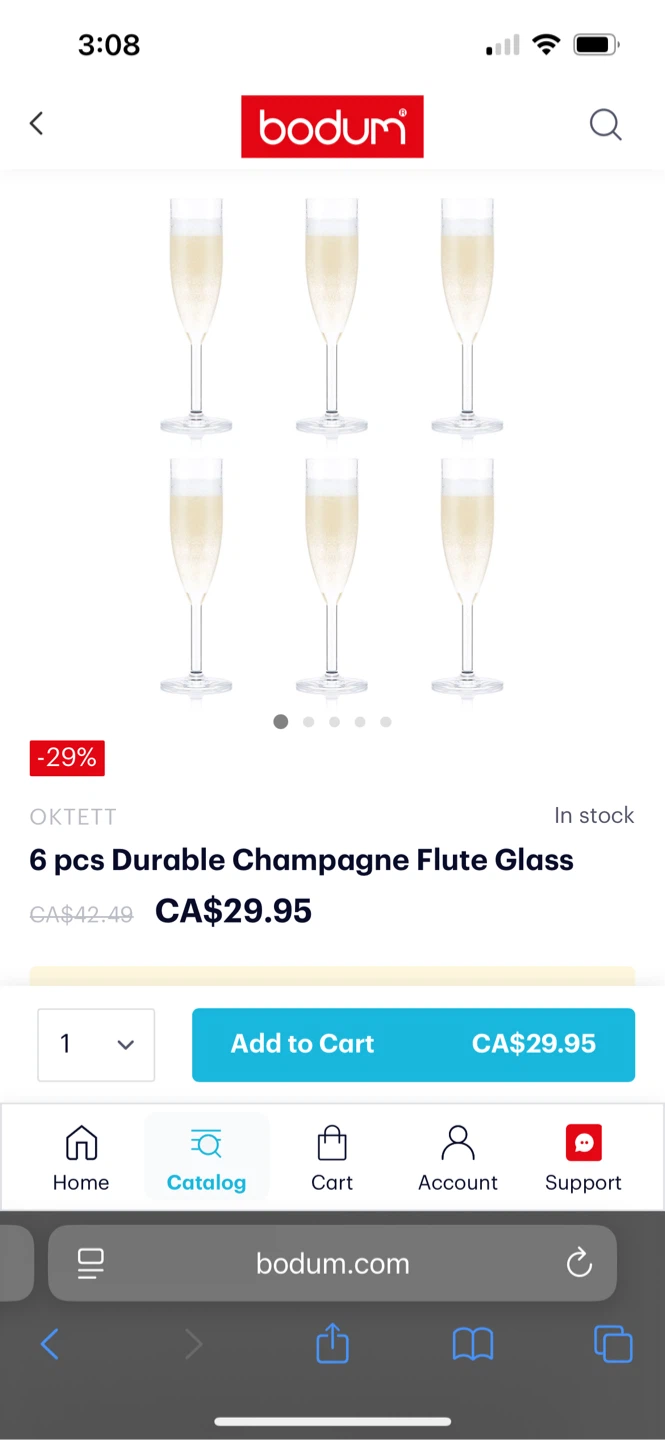Go back with the page back arrow

[36, 123]
